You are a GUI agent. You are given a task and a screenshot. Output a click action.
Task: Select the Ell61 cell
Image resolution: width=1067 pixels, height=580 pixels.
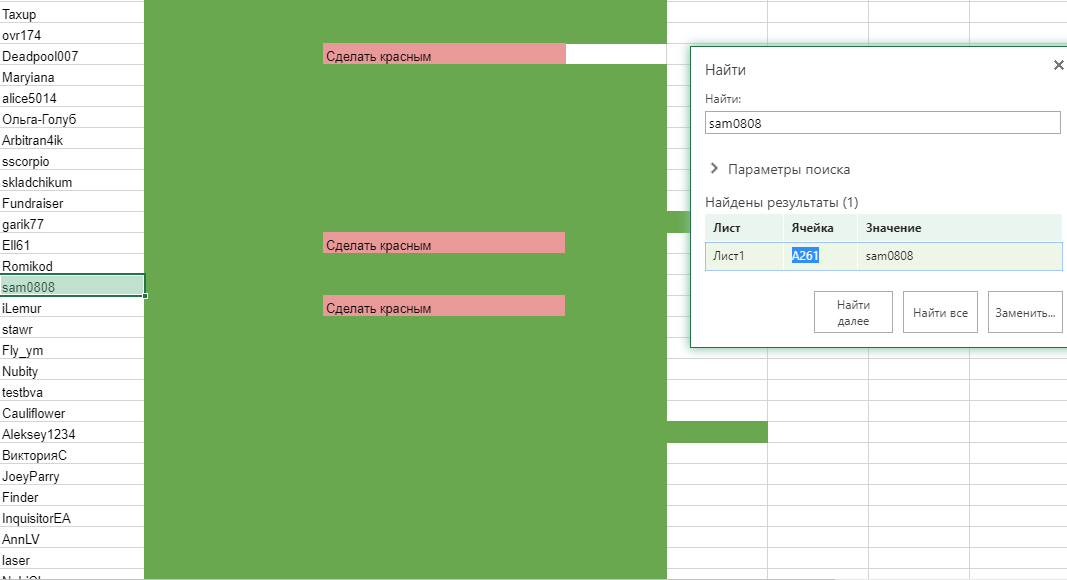click(x=72, y=244)
